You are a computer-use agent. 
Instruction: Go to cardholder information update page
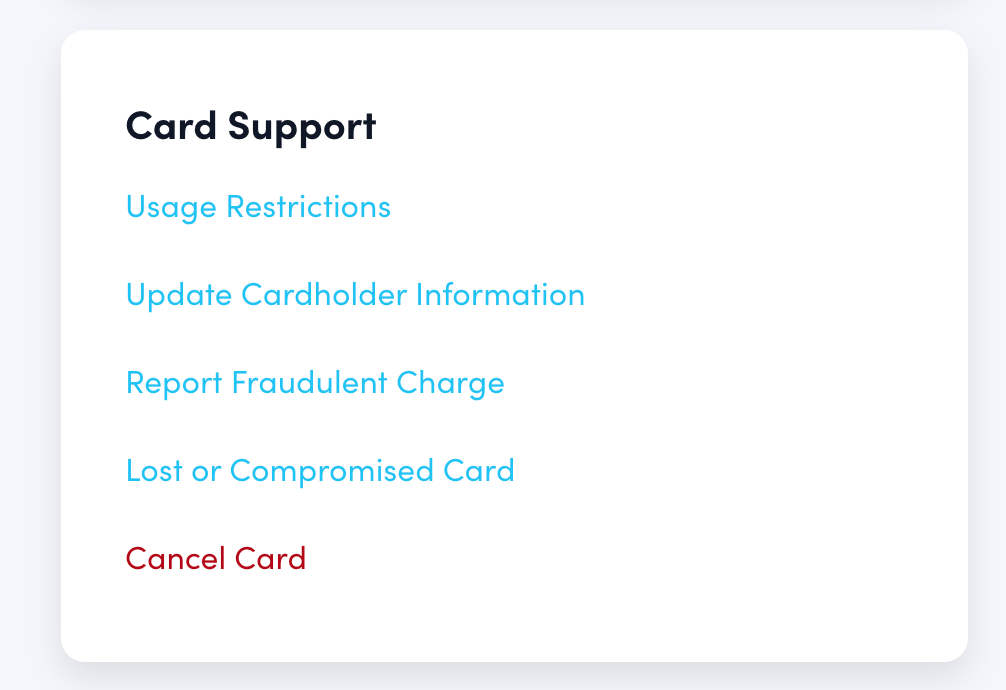point(355,295)
